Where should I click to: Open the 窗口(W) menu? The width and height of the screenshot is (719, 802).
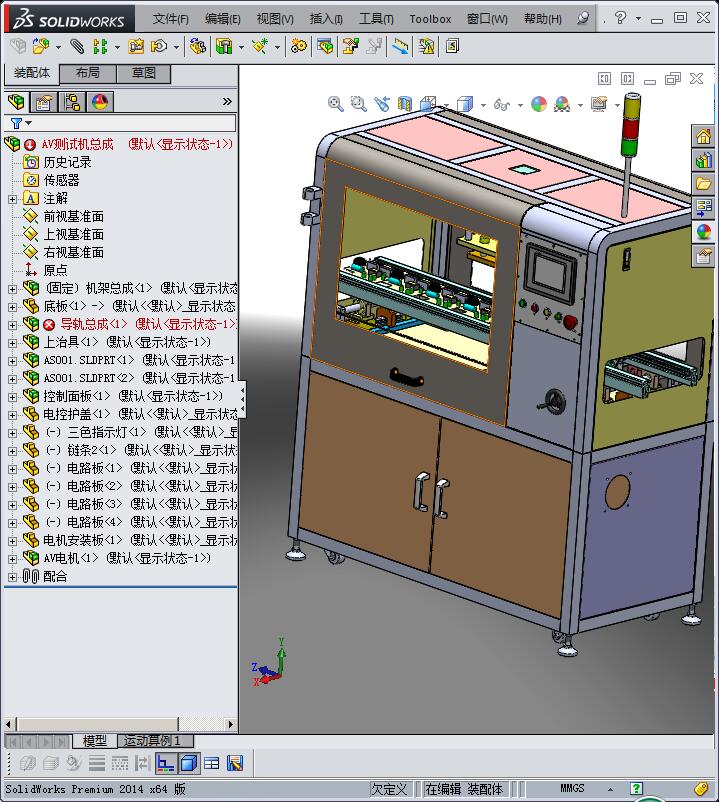pyautogui.click(x=487, y=19)
